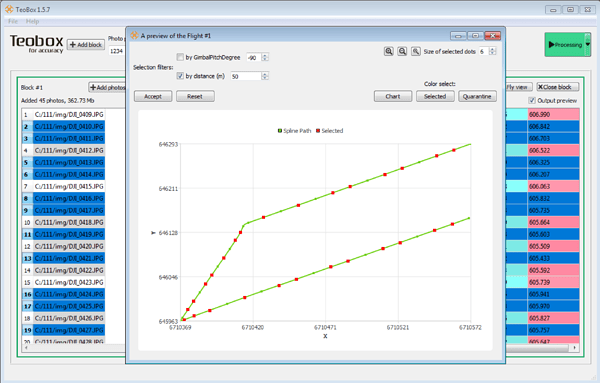Click the 605.509 value cell
Viewport: 600px width, 383px height.
tap(553, 246)
